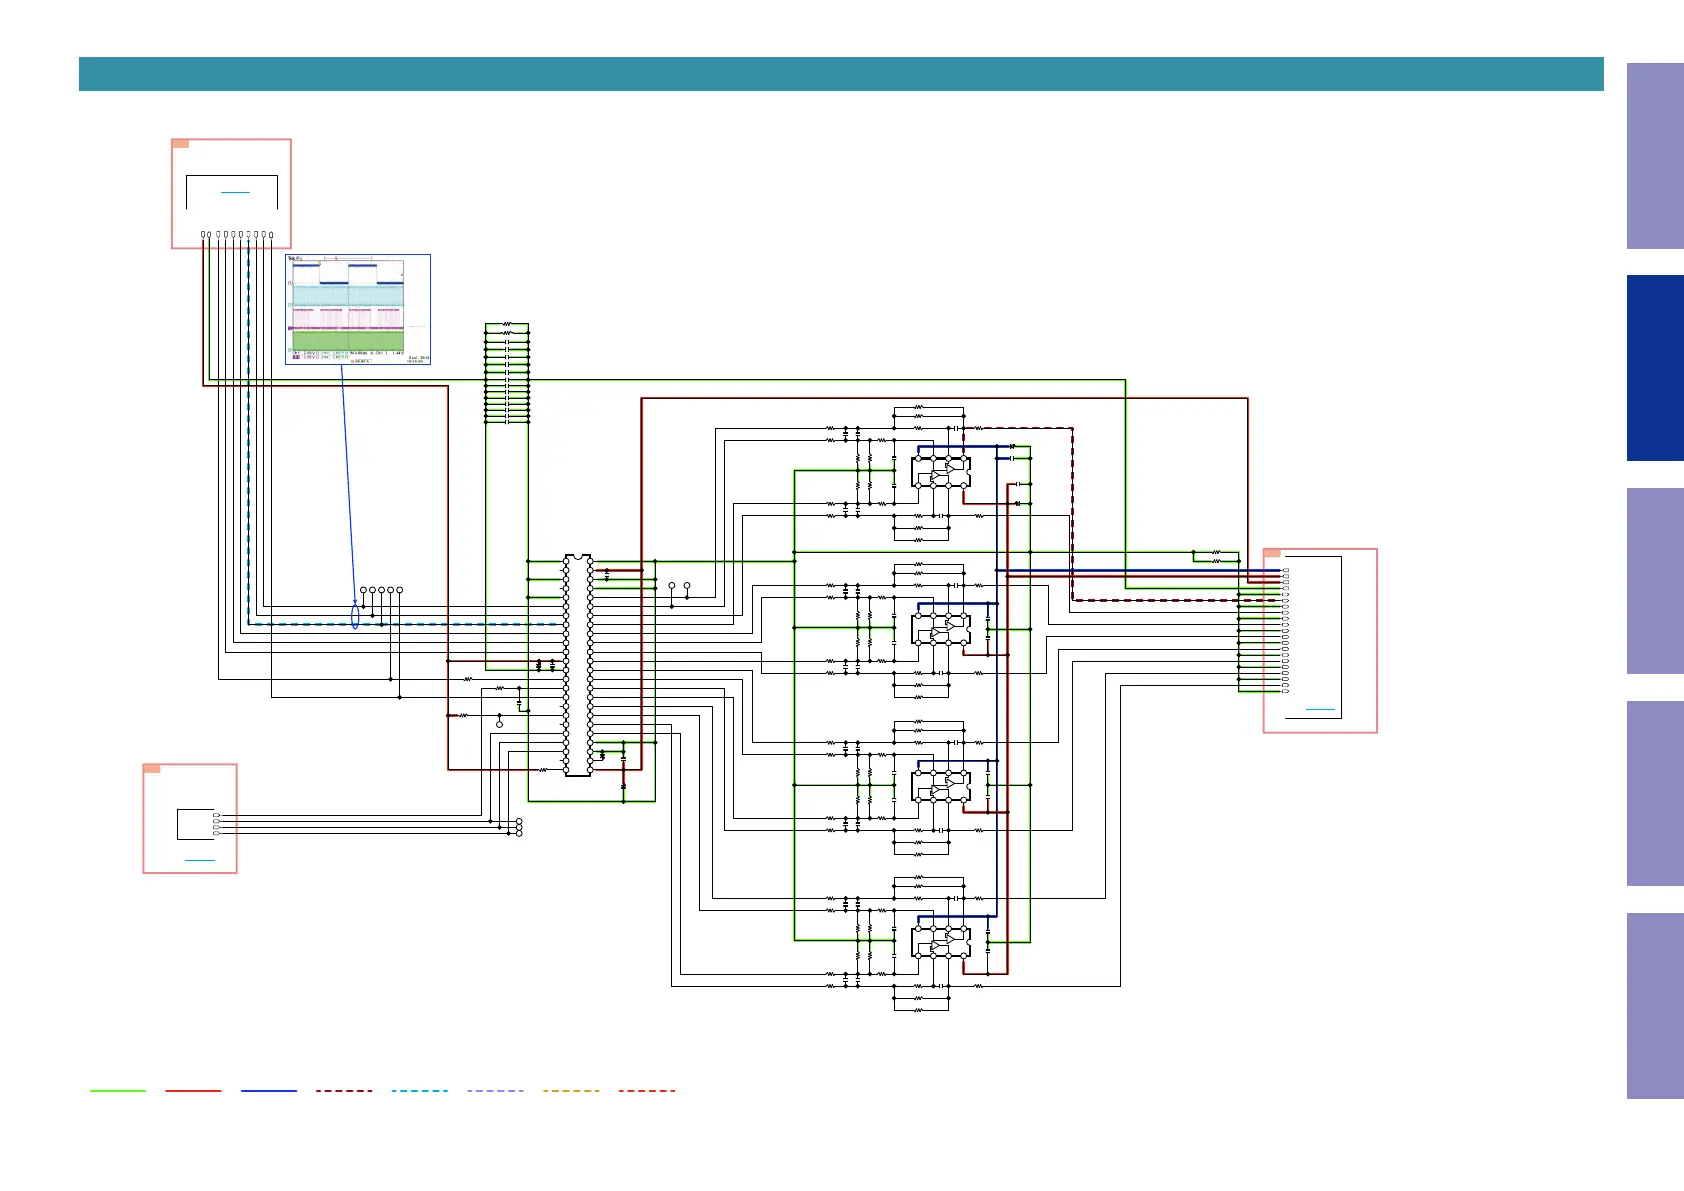Viewport: 1684px width, 1191px height.
Task: Open the bottommost purple side tab
Action: (x=1655, y=1006)
